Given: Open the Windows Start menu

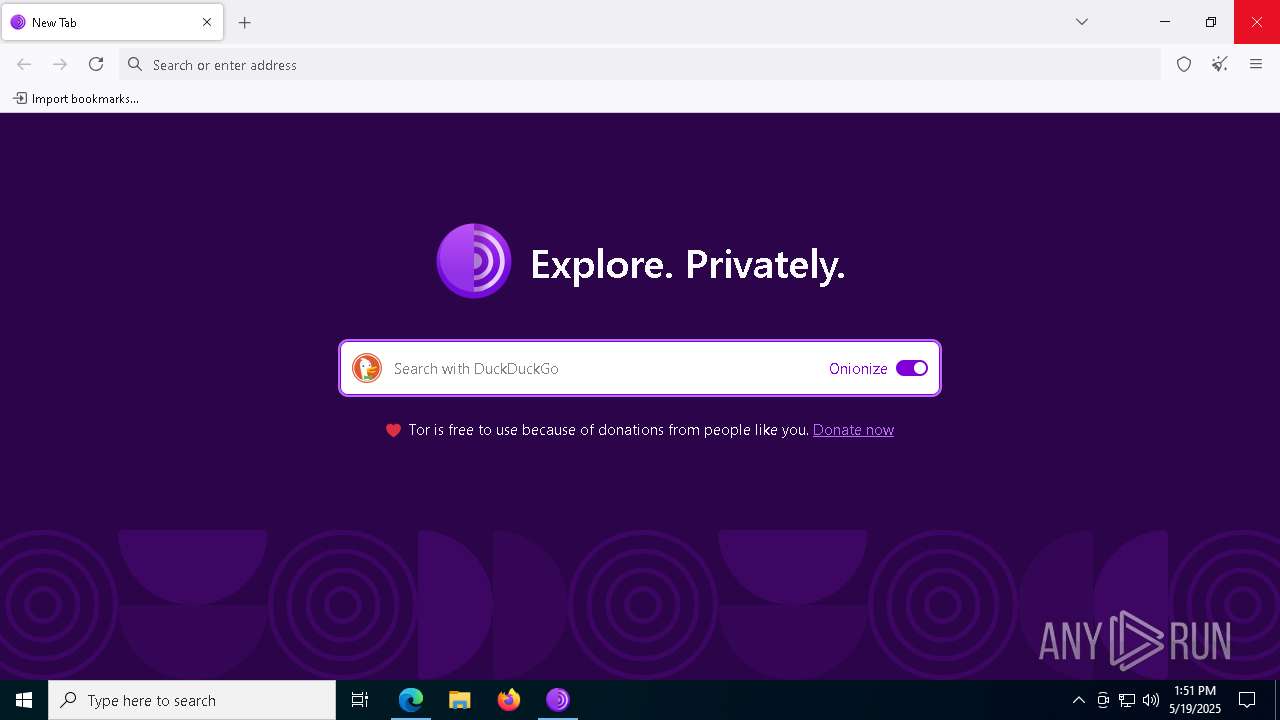Looking at the screenshot, I should [24, 700].
